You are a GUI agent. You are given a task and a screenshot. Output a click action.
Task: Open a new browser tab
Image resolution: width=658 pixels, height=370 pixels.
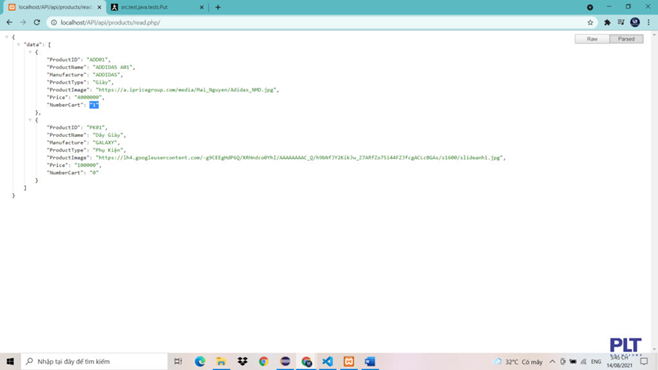pos(218,7)
